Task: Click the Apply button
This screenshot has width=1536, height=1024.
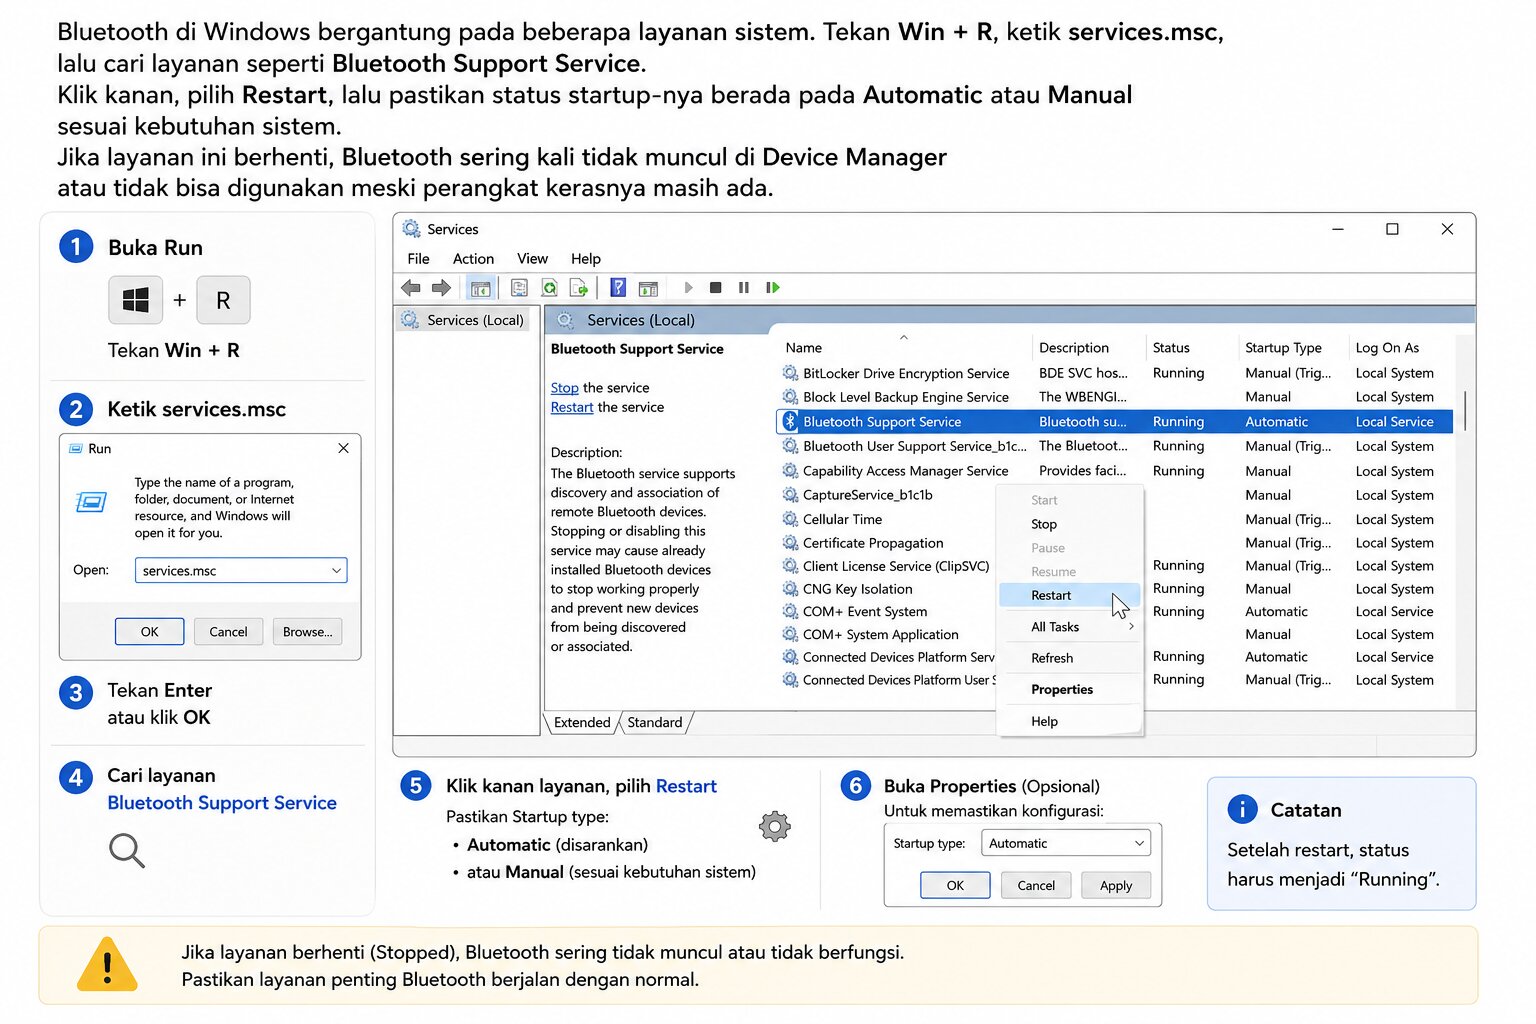Action: click(1116, 885)
